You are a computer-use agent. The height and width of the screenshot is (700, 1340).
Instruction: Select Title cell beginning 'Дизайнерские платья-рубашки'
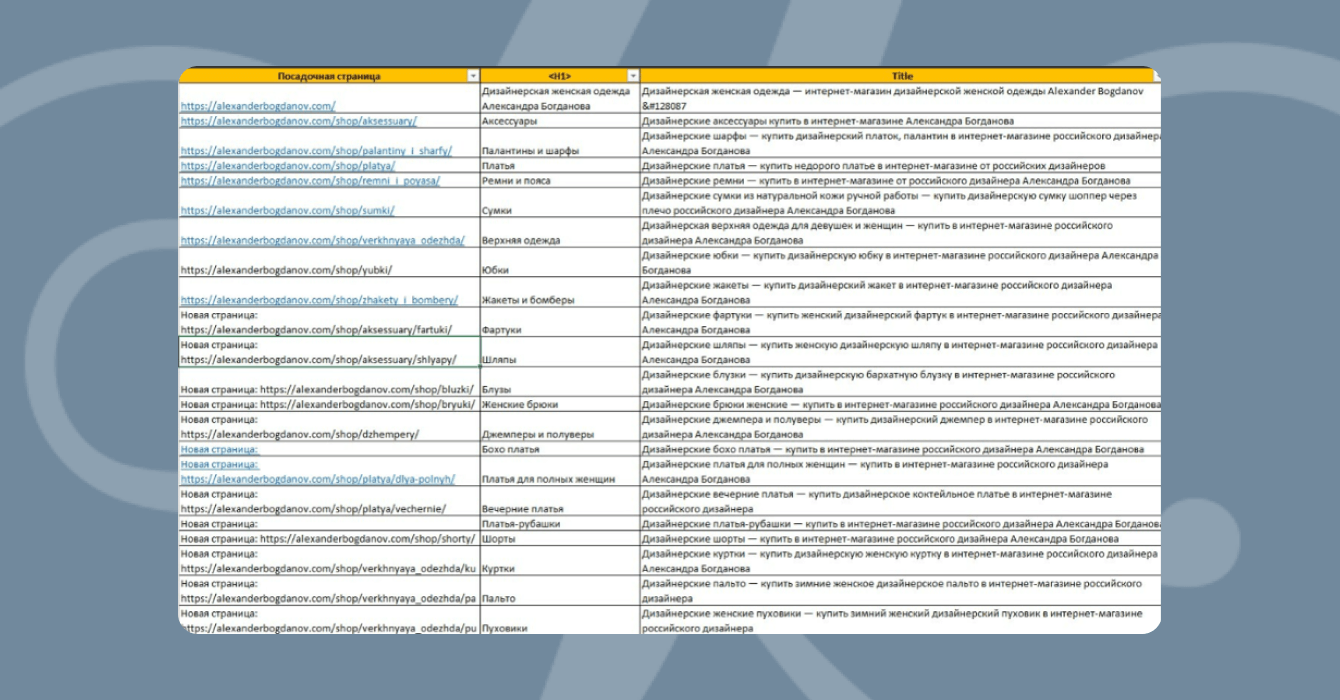(x=901, y=524)
